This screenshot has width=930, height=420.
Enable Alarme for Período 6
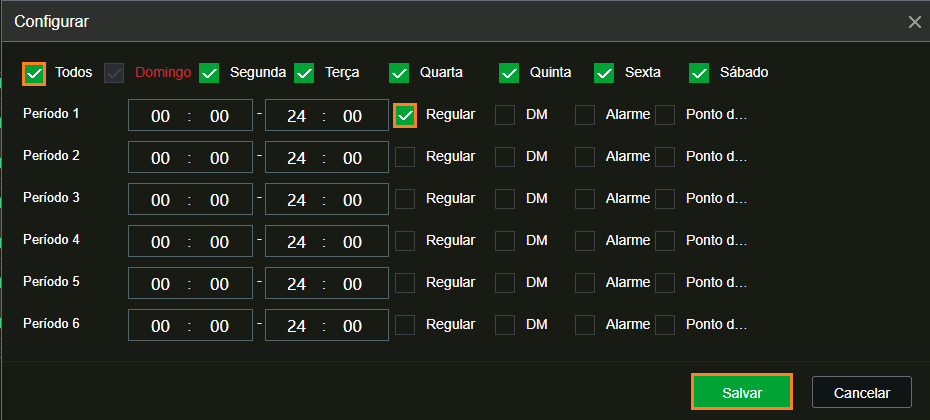[585, 325]
